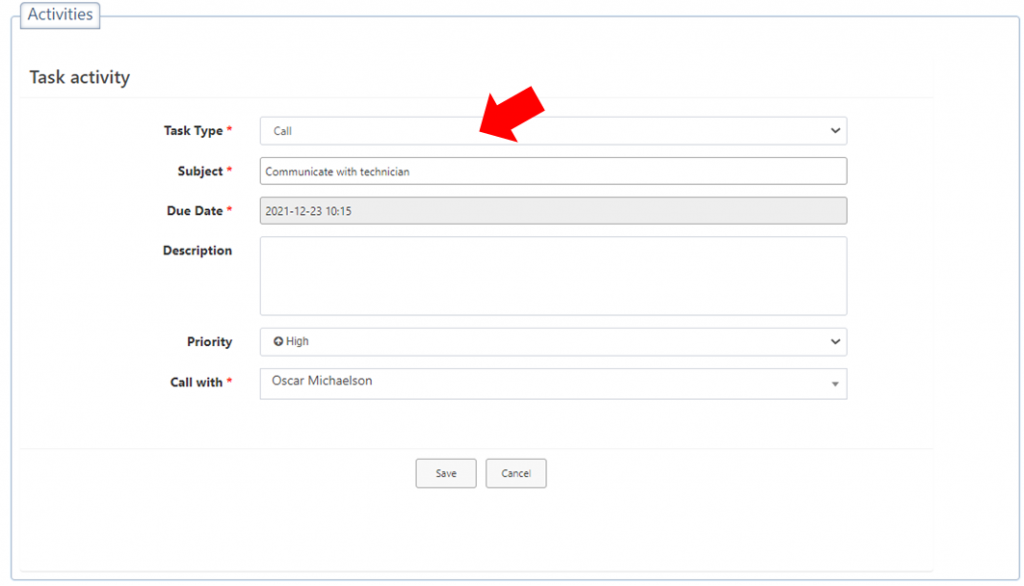1024x586 pixels.
Task: Save the task activity
Action: (446, 473)
